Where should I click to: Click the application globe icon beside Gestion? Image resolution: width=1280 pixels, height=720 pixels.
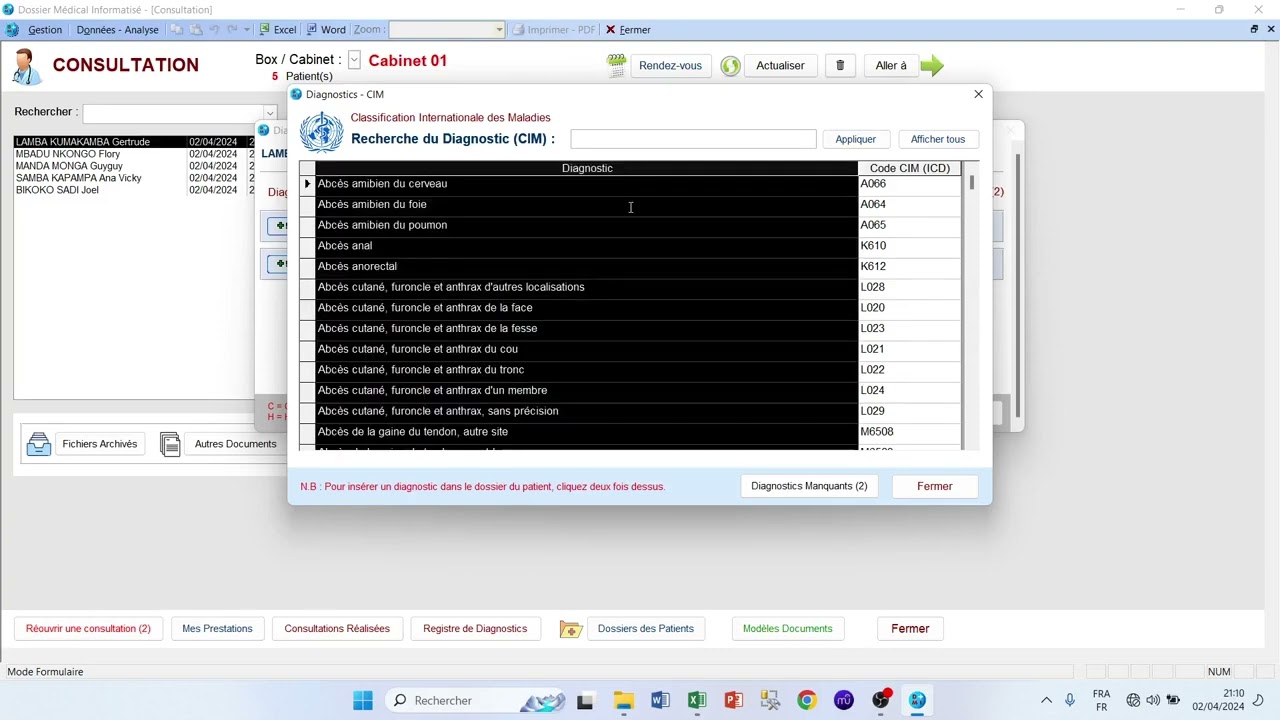point(12,30)
